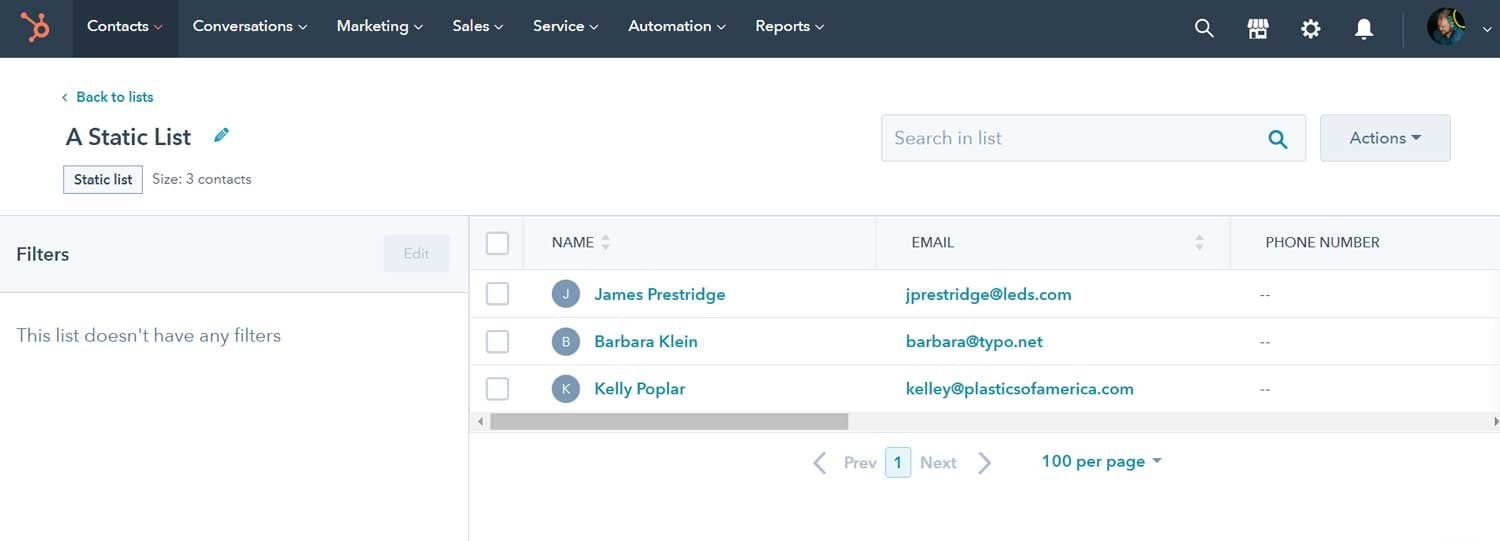Click email jprestridge@leds.com

989,294
